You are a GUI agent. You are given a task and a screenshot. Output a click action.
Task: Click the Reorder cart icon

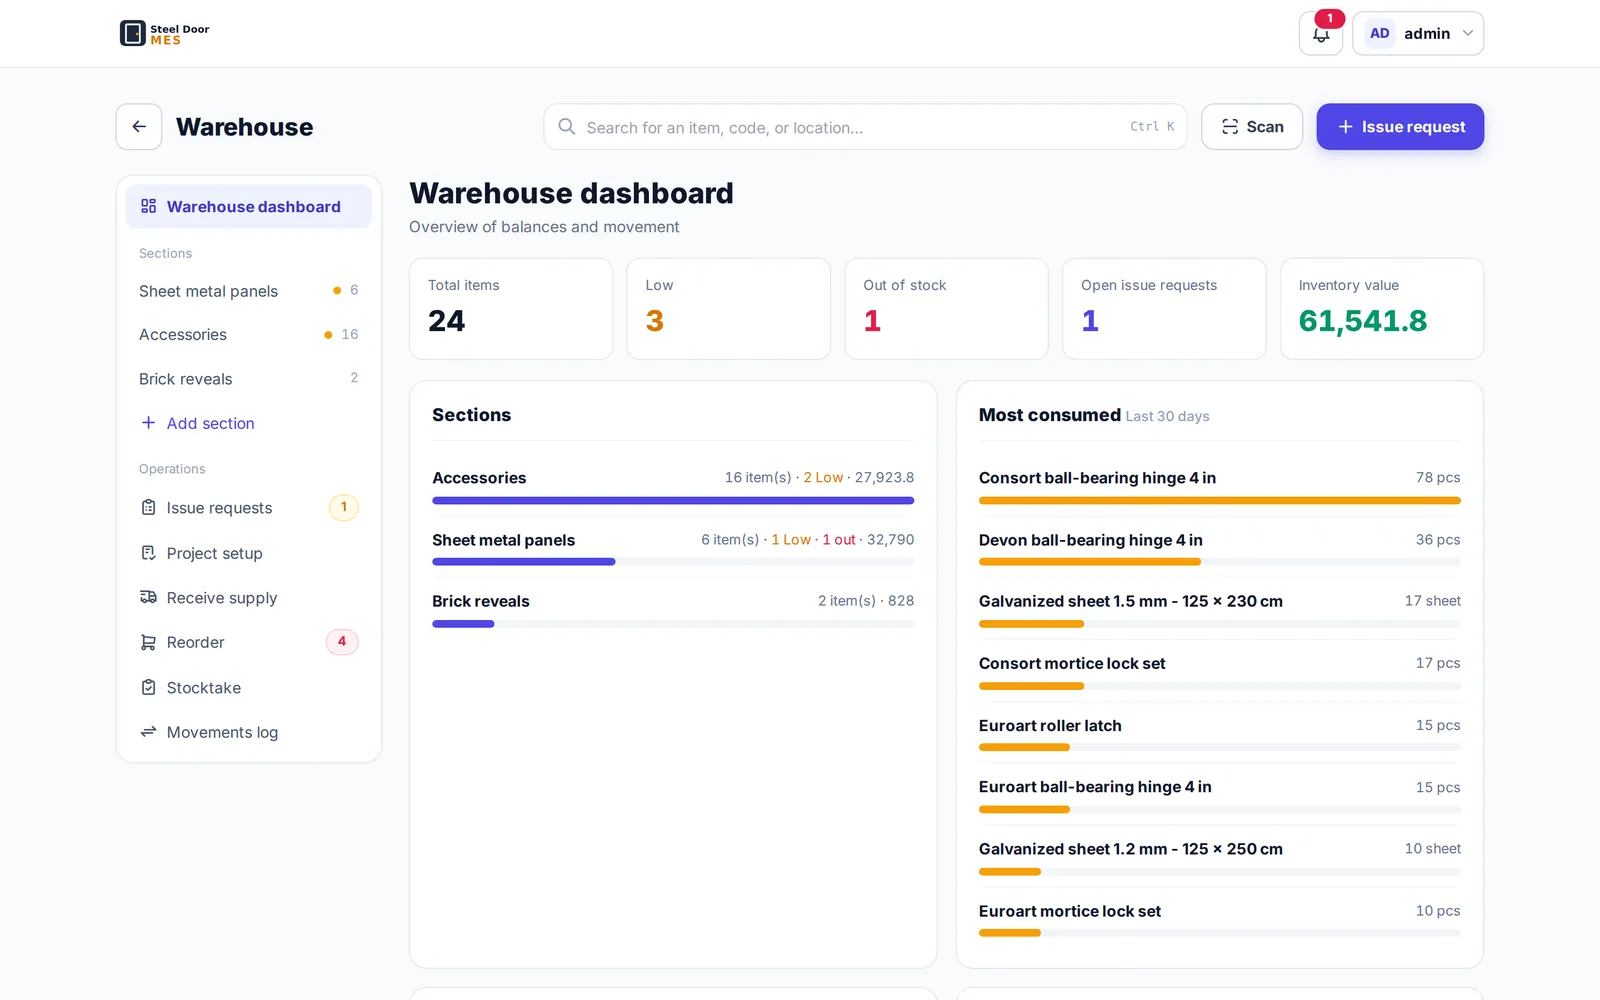148,642
